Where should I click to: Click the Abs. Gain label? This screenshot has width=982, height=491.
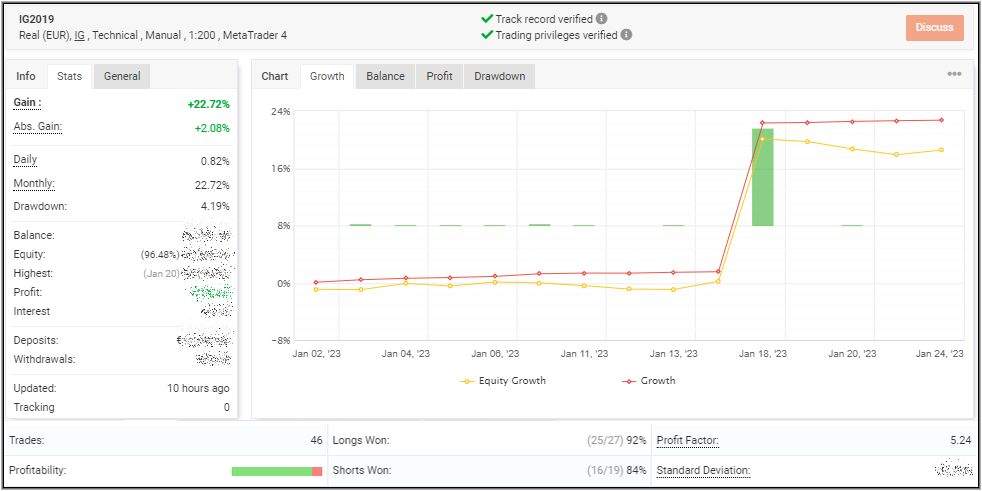37,127
